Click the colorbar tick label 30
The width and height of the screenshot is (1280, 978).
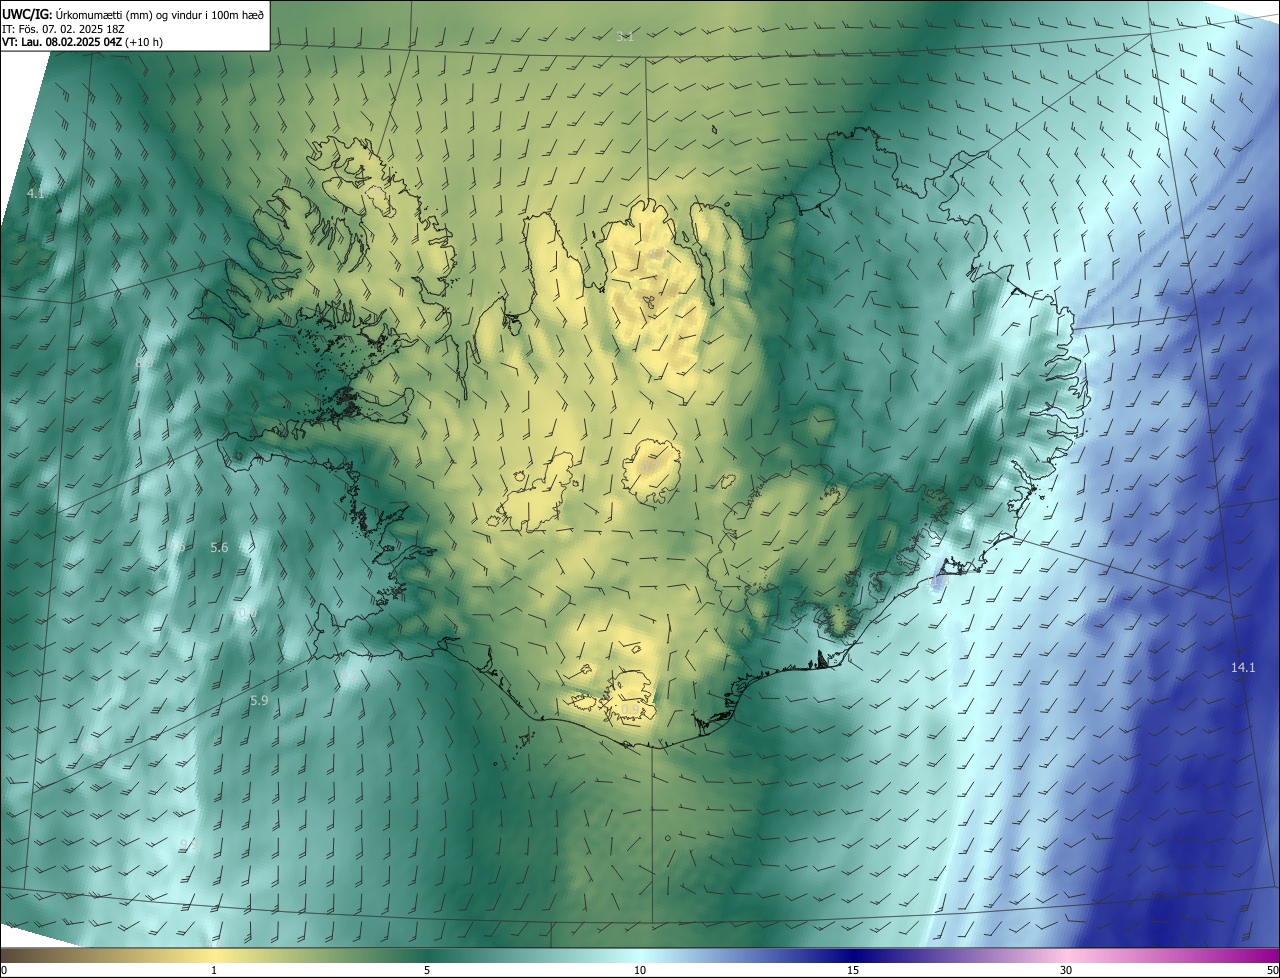[1066, 970]
